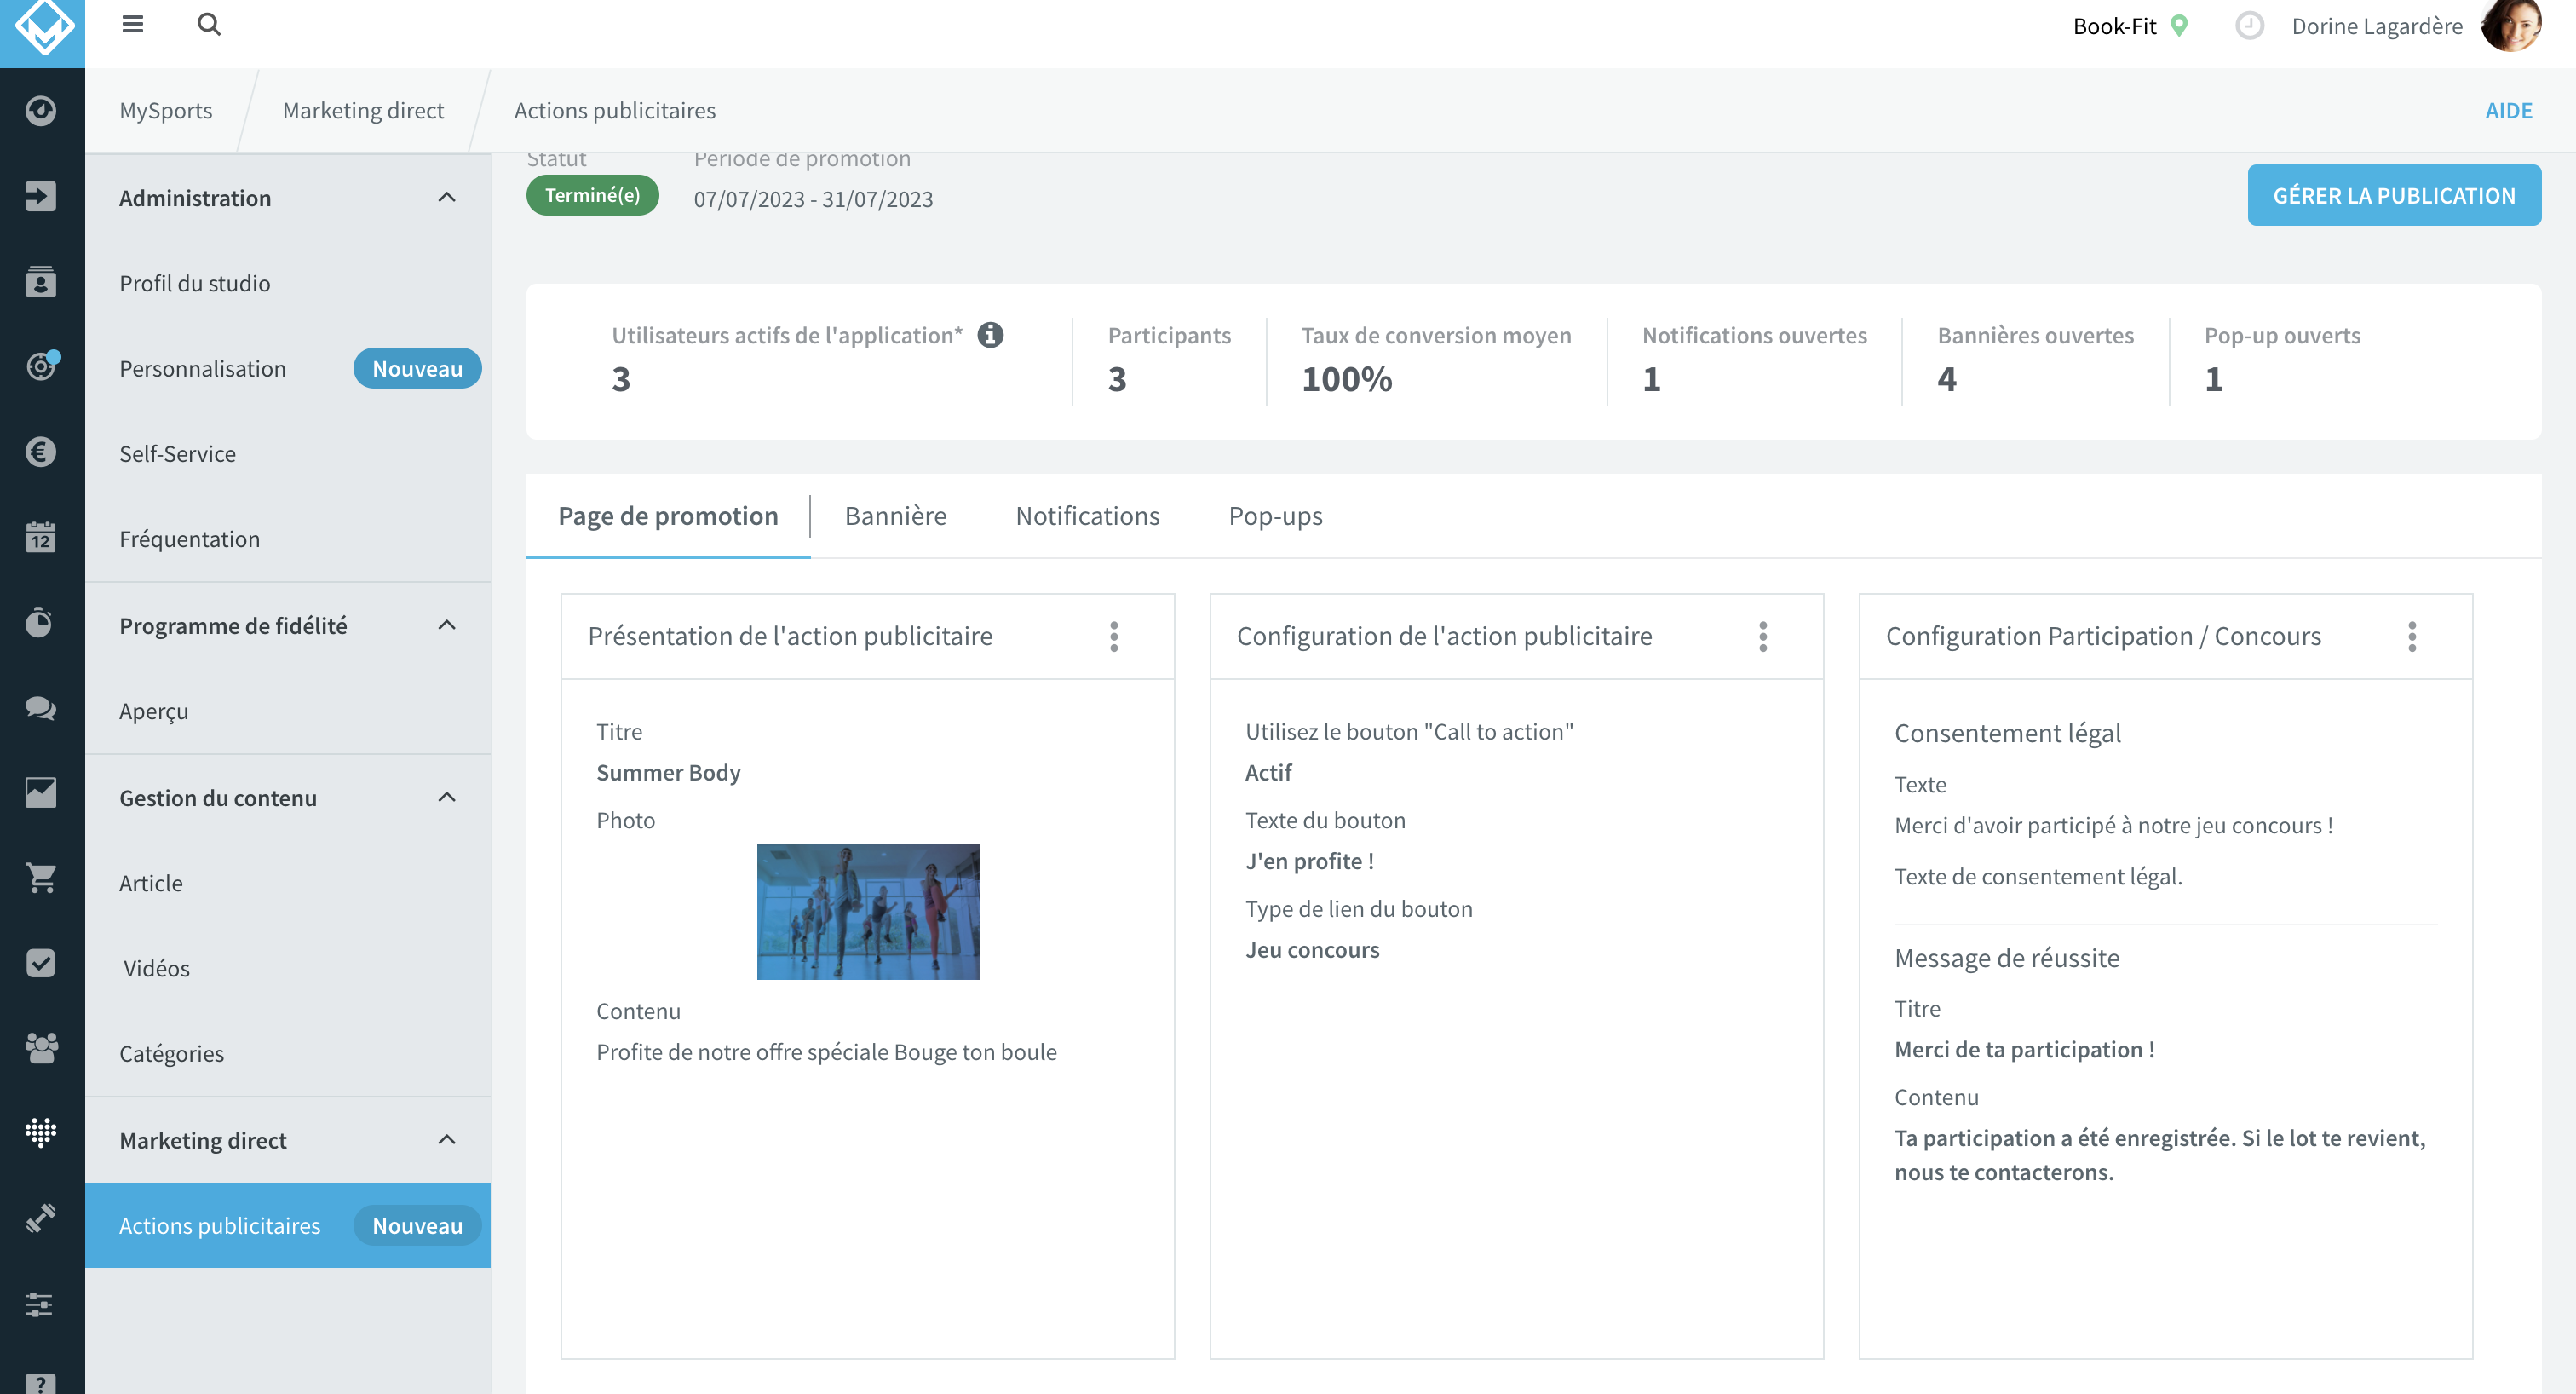Click the Book-Fit location pin icon

tap(2180, 26)
